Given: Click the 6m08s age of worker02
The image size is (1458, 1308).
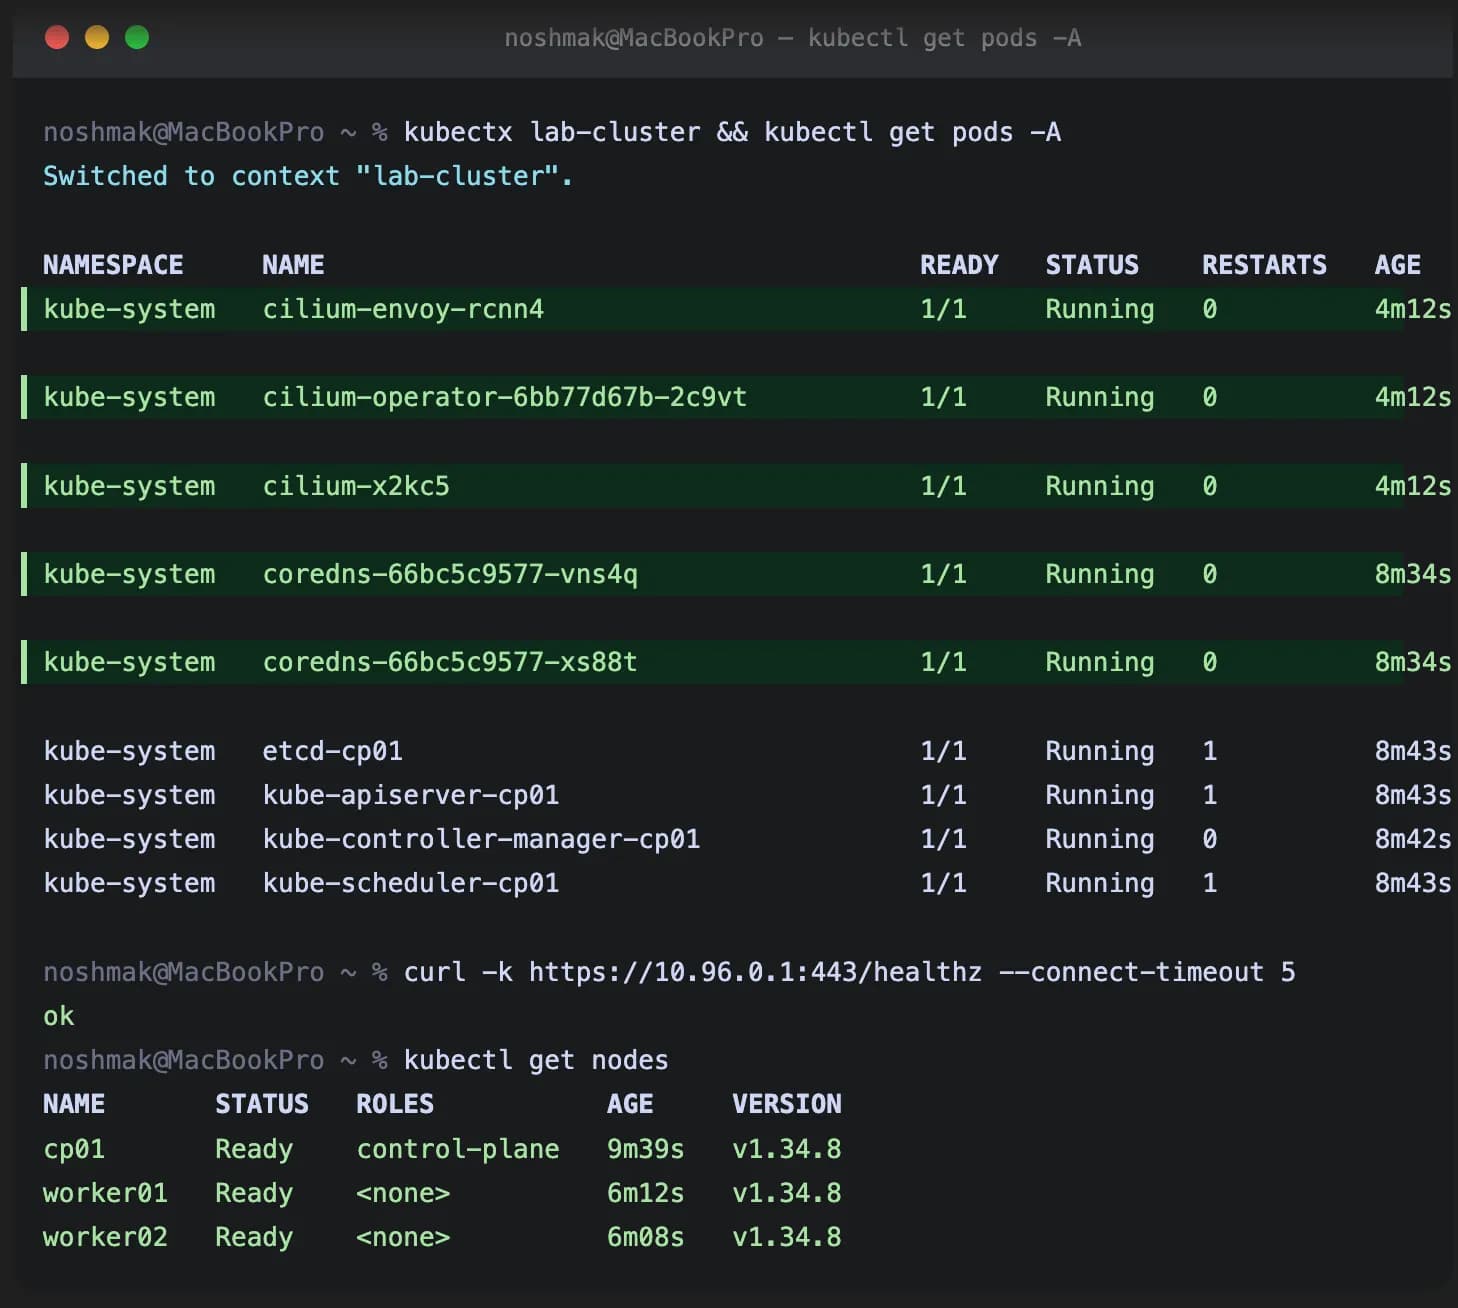Looking at the screenshot, I should tap(646, 1237).
